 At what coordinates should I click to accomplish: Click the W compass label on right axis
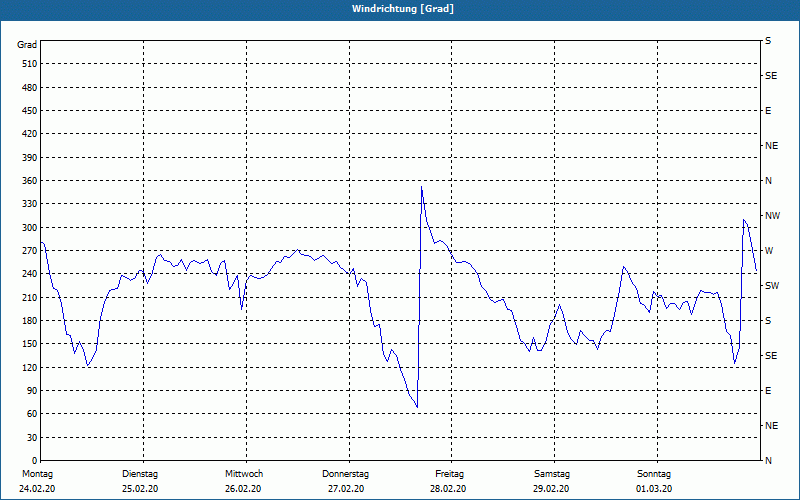point(769,251)
